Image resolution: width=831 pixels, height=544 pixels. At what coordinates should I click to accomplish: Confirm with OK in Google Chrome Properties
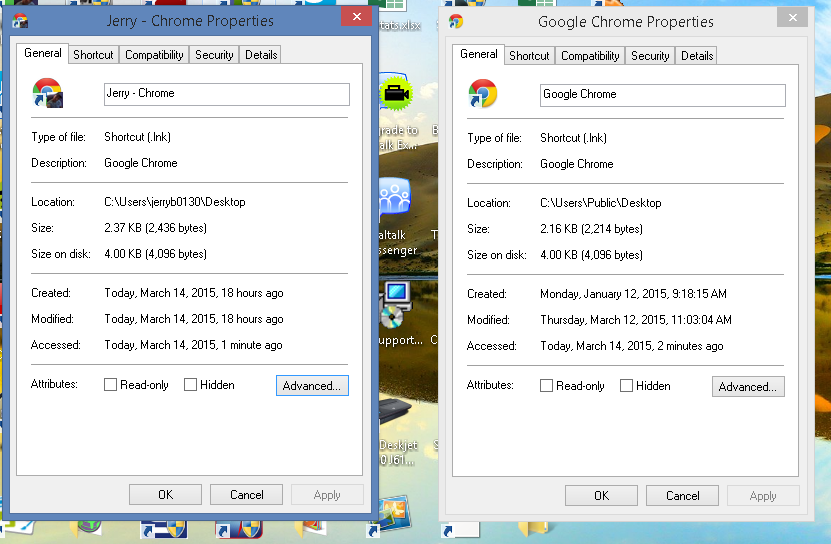(602, 496)
